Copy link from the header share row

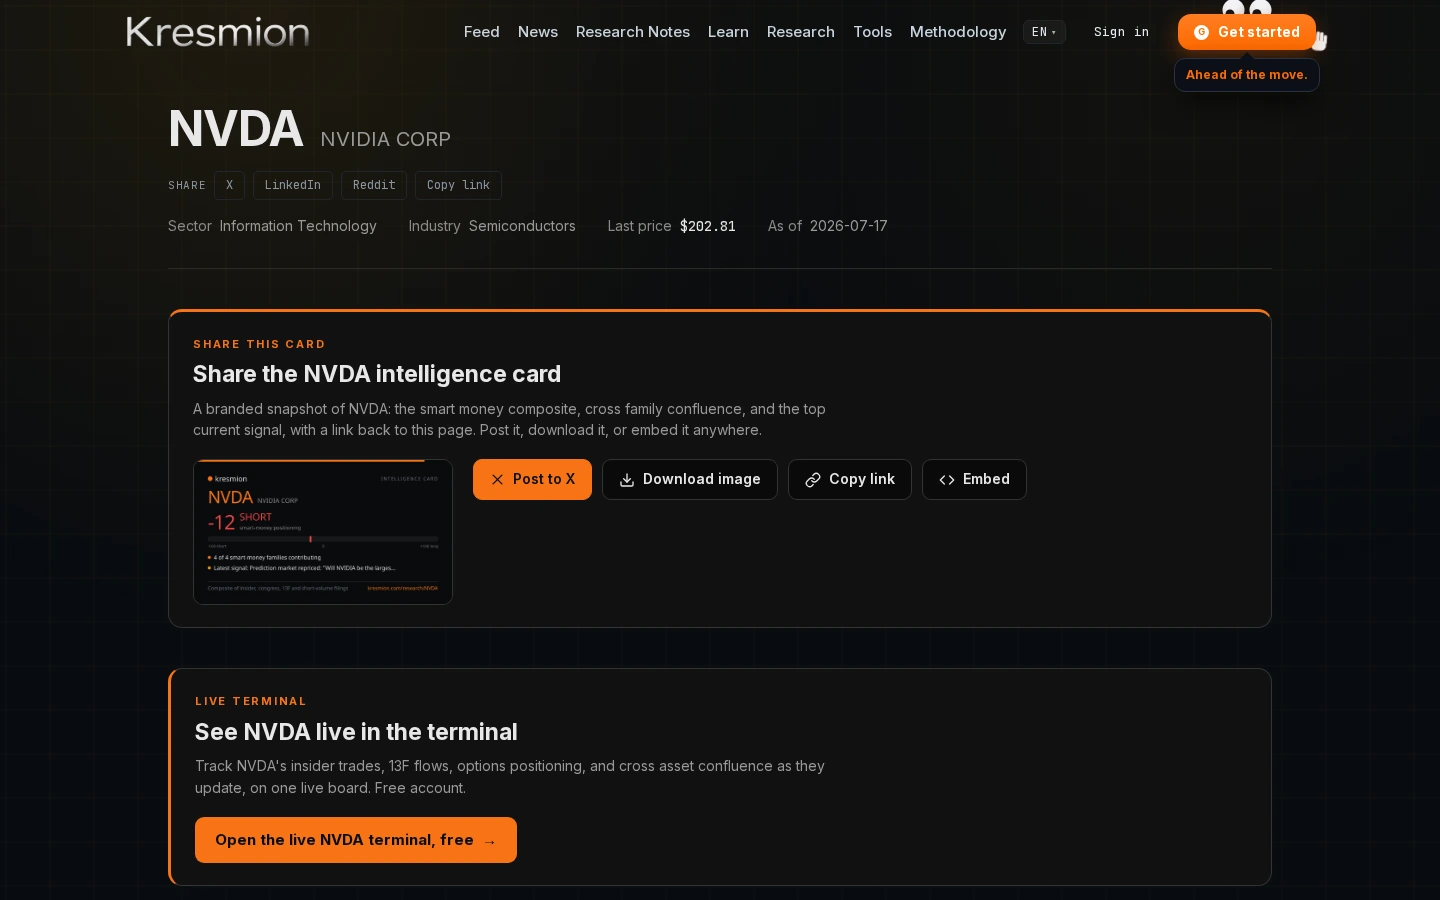point(458,185)
